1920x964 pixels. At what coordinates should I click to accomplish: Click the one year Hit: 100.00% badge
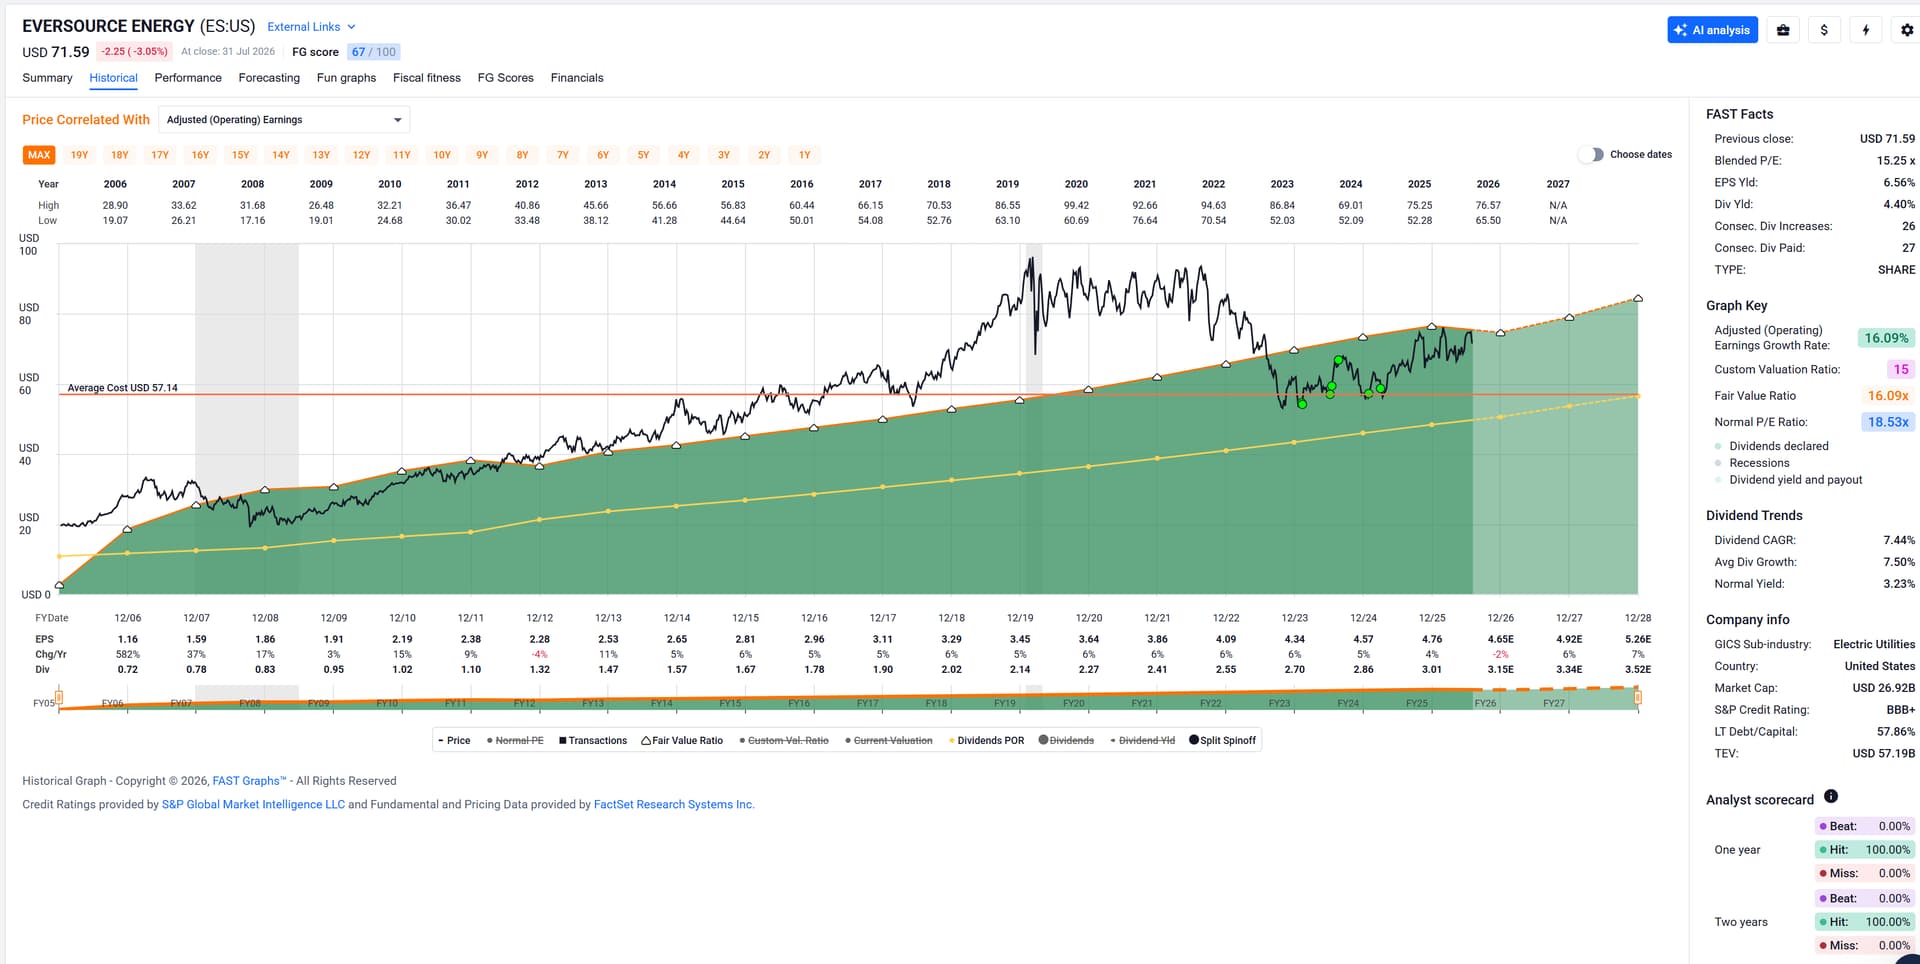click(x=1865, y=850)
